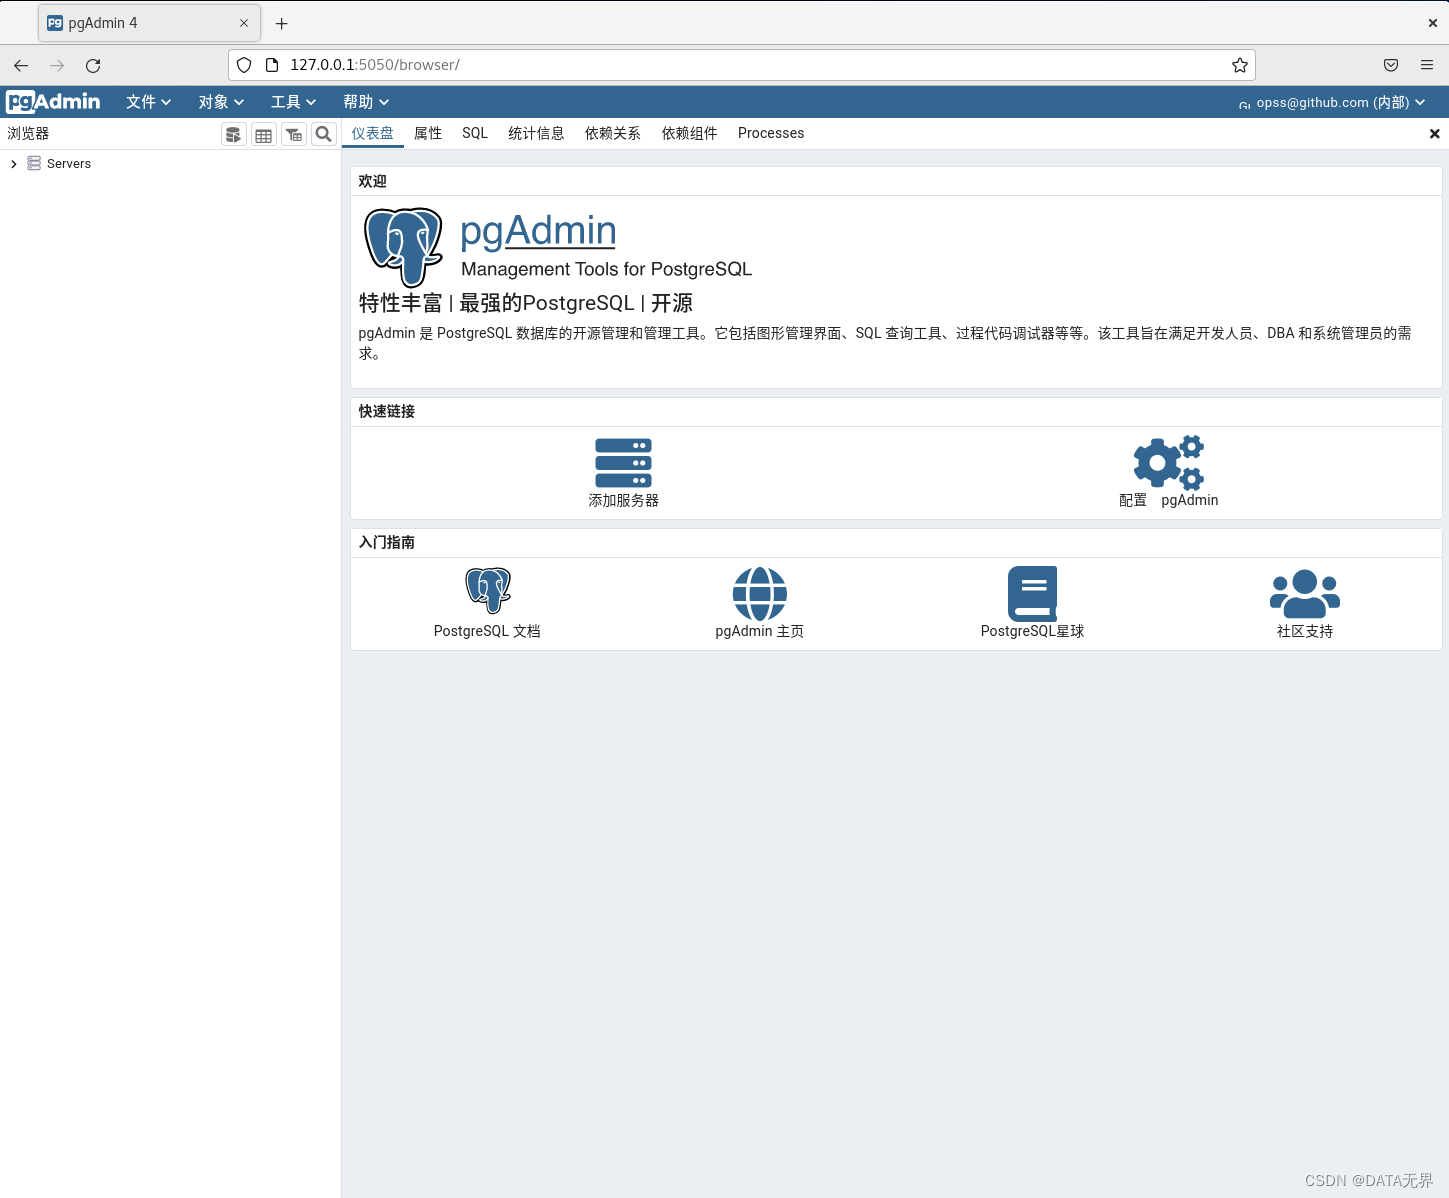Click the 添加服务器 link text
Screen dimensions: 1449x1198
click(x=623, y=501)
